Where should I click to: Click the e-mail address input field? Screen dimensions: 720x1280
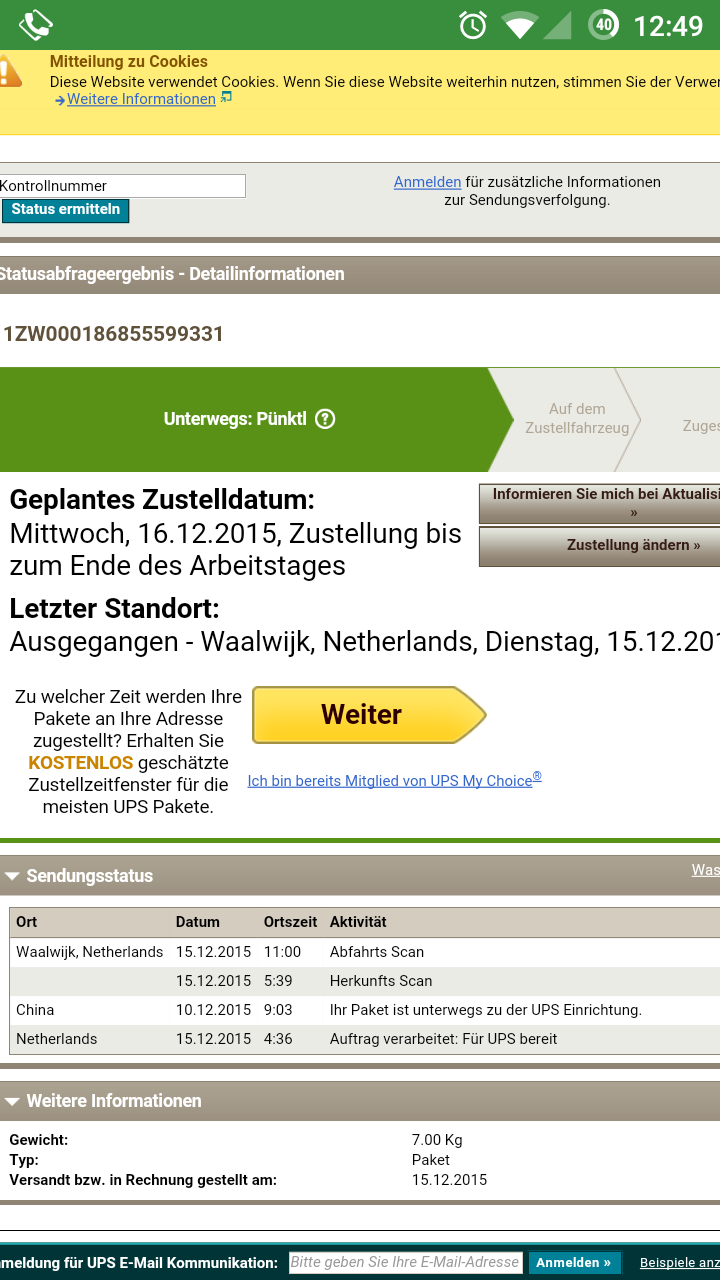click(405, 1262)
